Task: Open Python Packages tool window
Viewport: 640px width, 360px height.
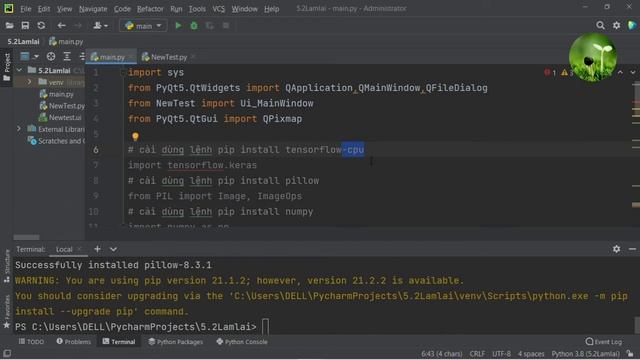Action: [x=176, y=342]
